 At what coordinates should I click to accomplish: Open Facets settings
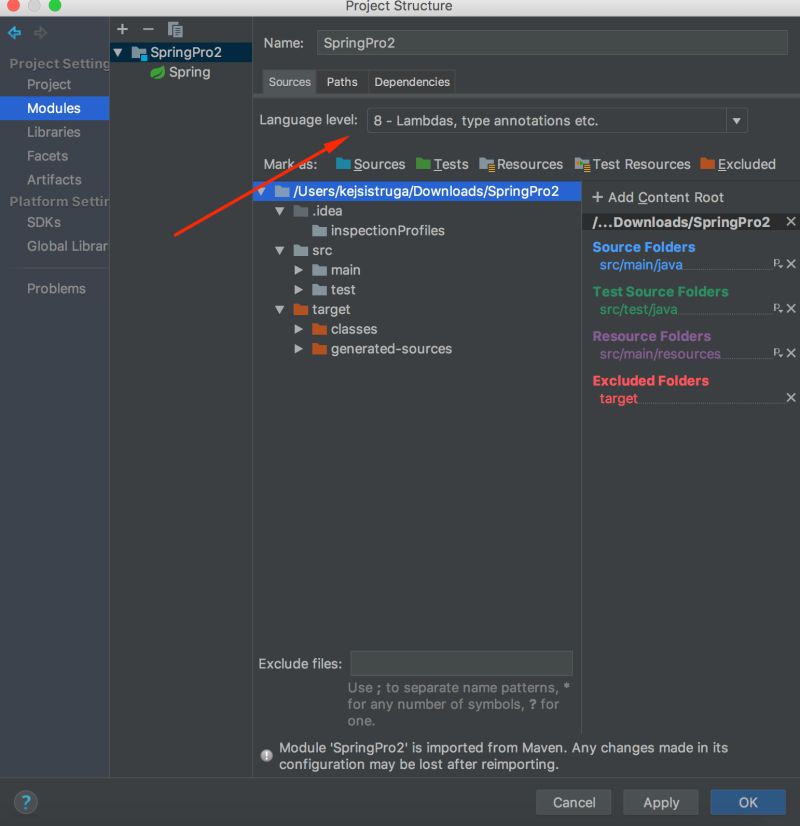[47, 156]
